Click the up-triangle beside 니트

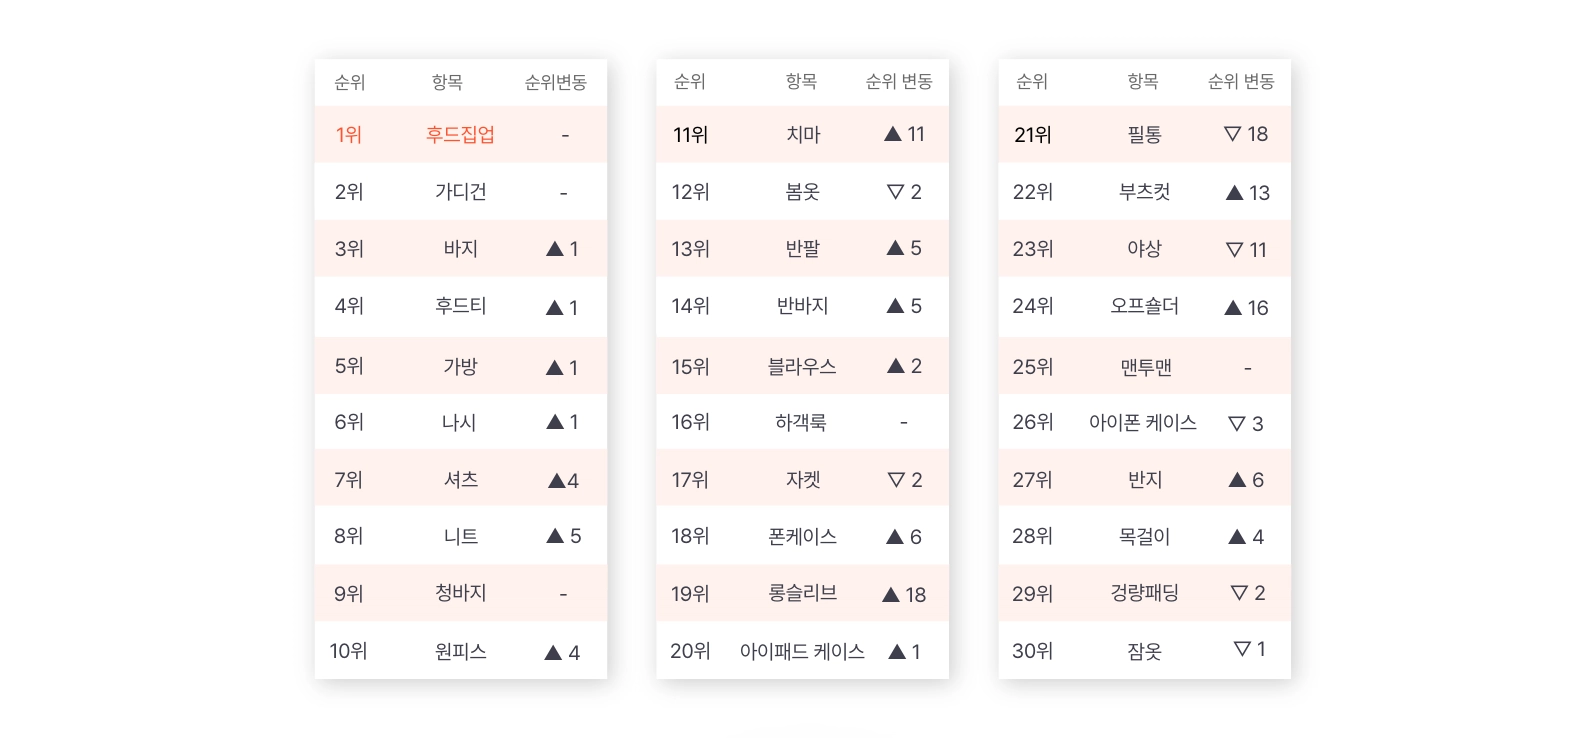(x=555, y=536)
